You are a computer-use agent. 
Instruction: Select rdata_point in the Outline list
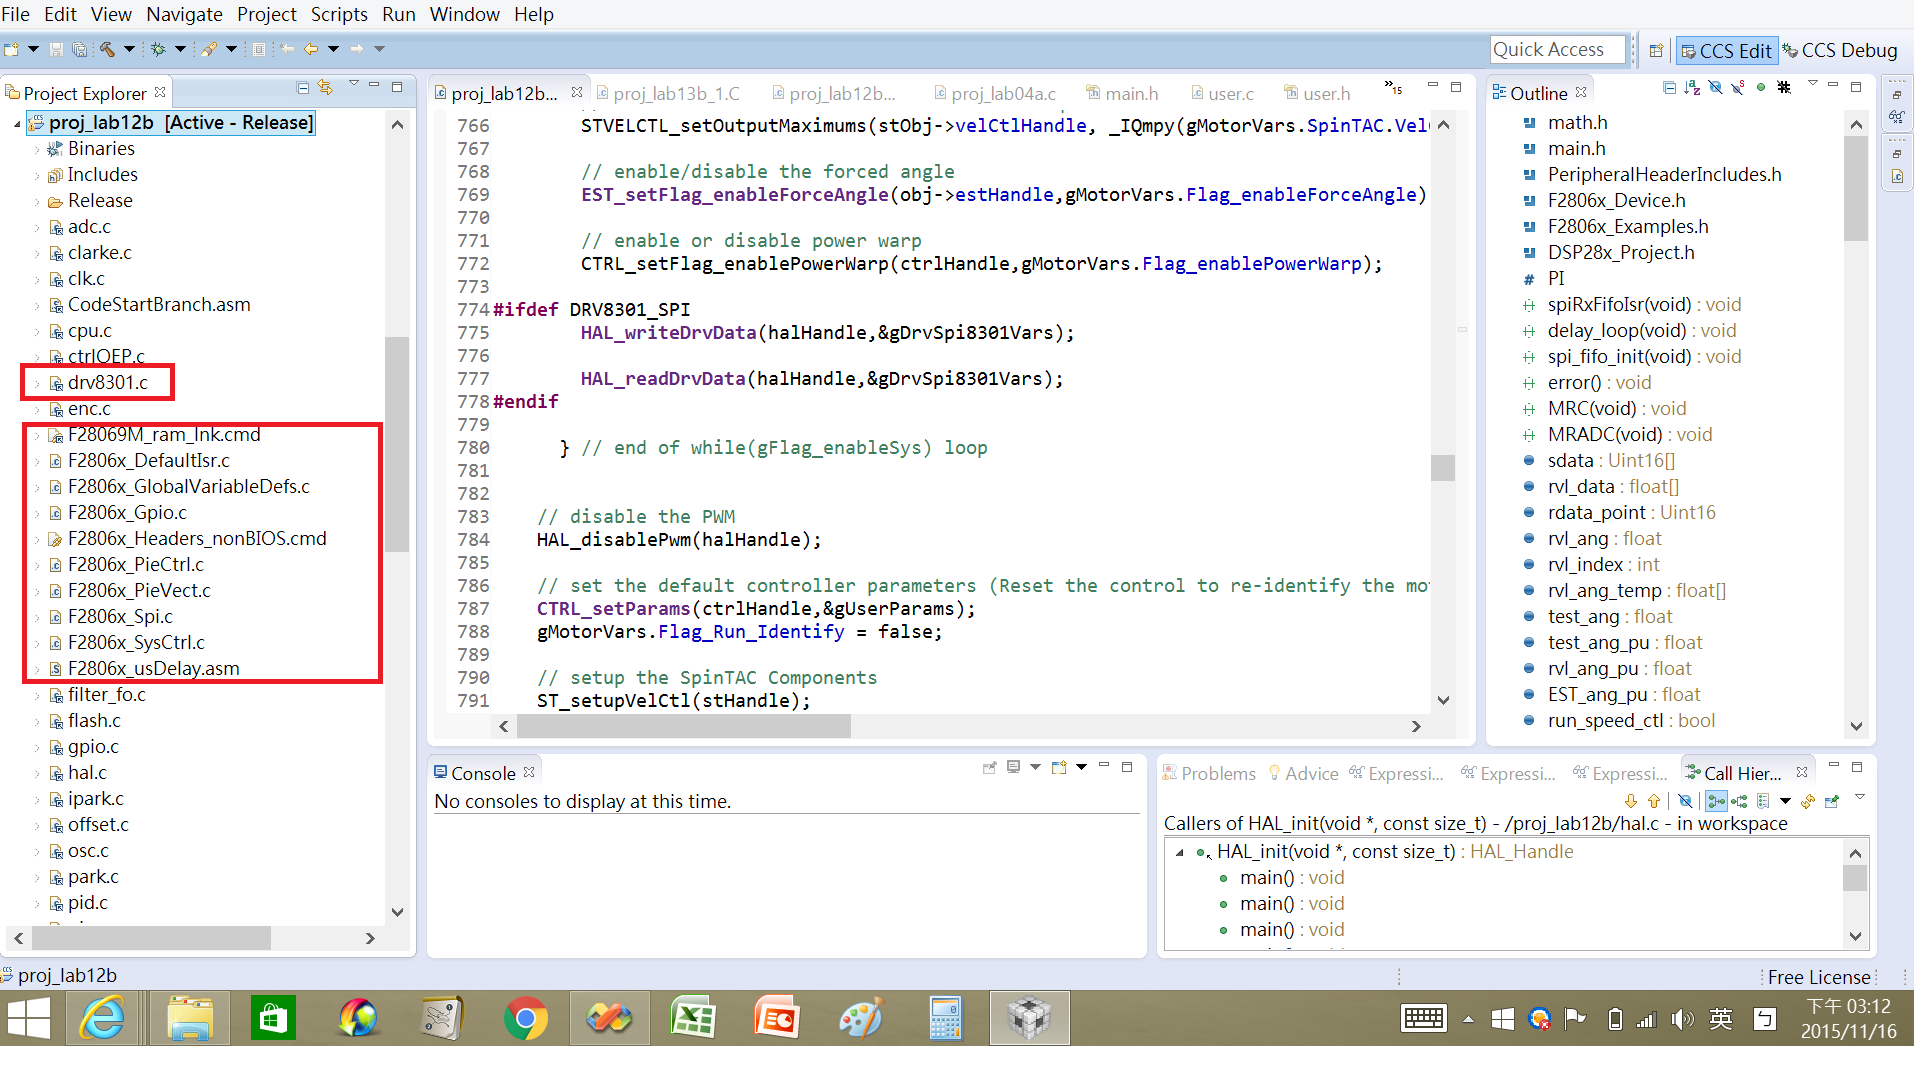point(1631,512)
